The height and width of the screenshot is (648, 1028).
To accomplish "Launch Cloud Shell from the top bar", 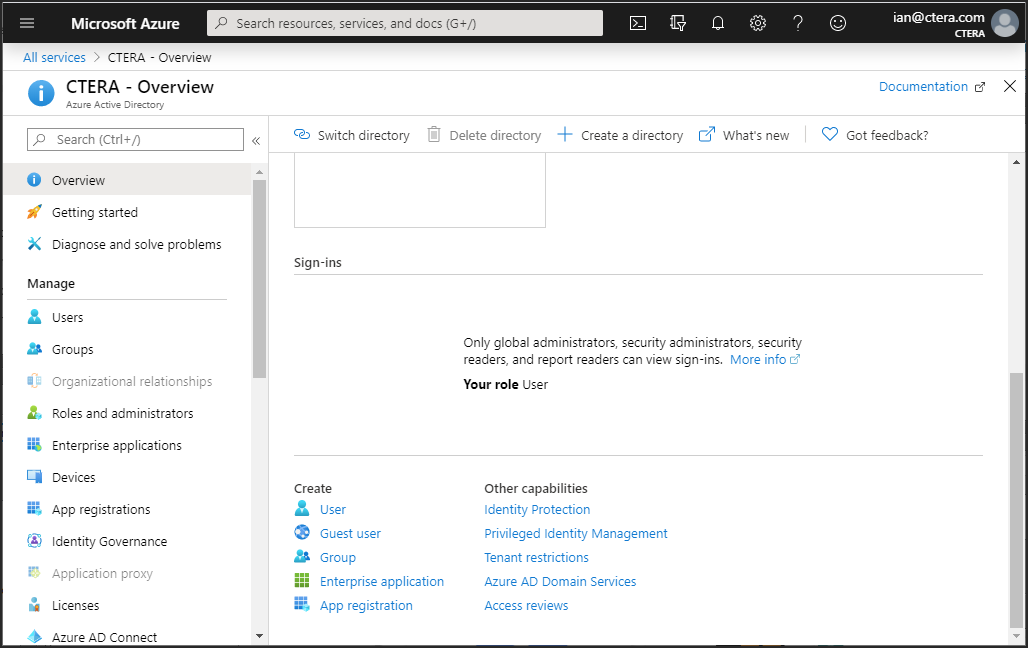I will point(637,23).
